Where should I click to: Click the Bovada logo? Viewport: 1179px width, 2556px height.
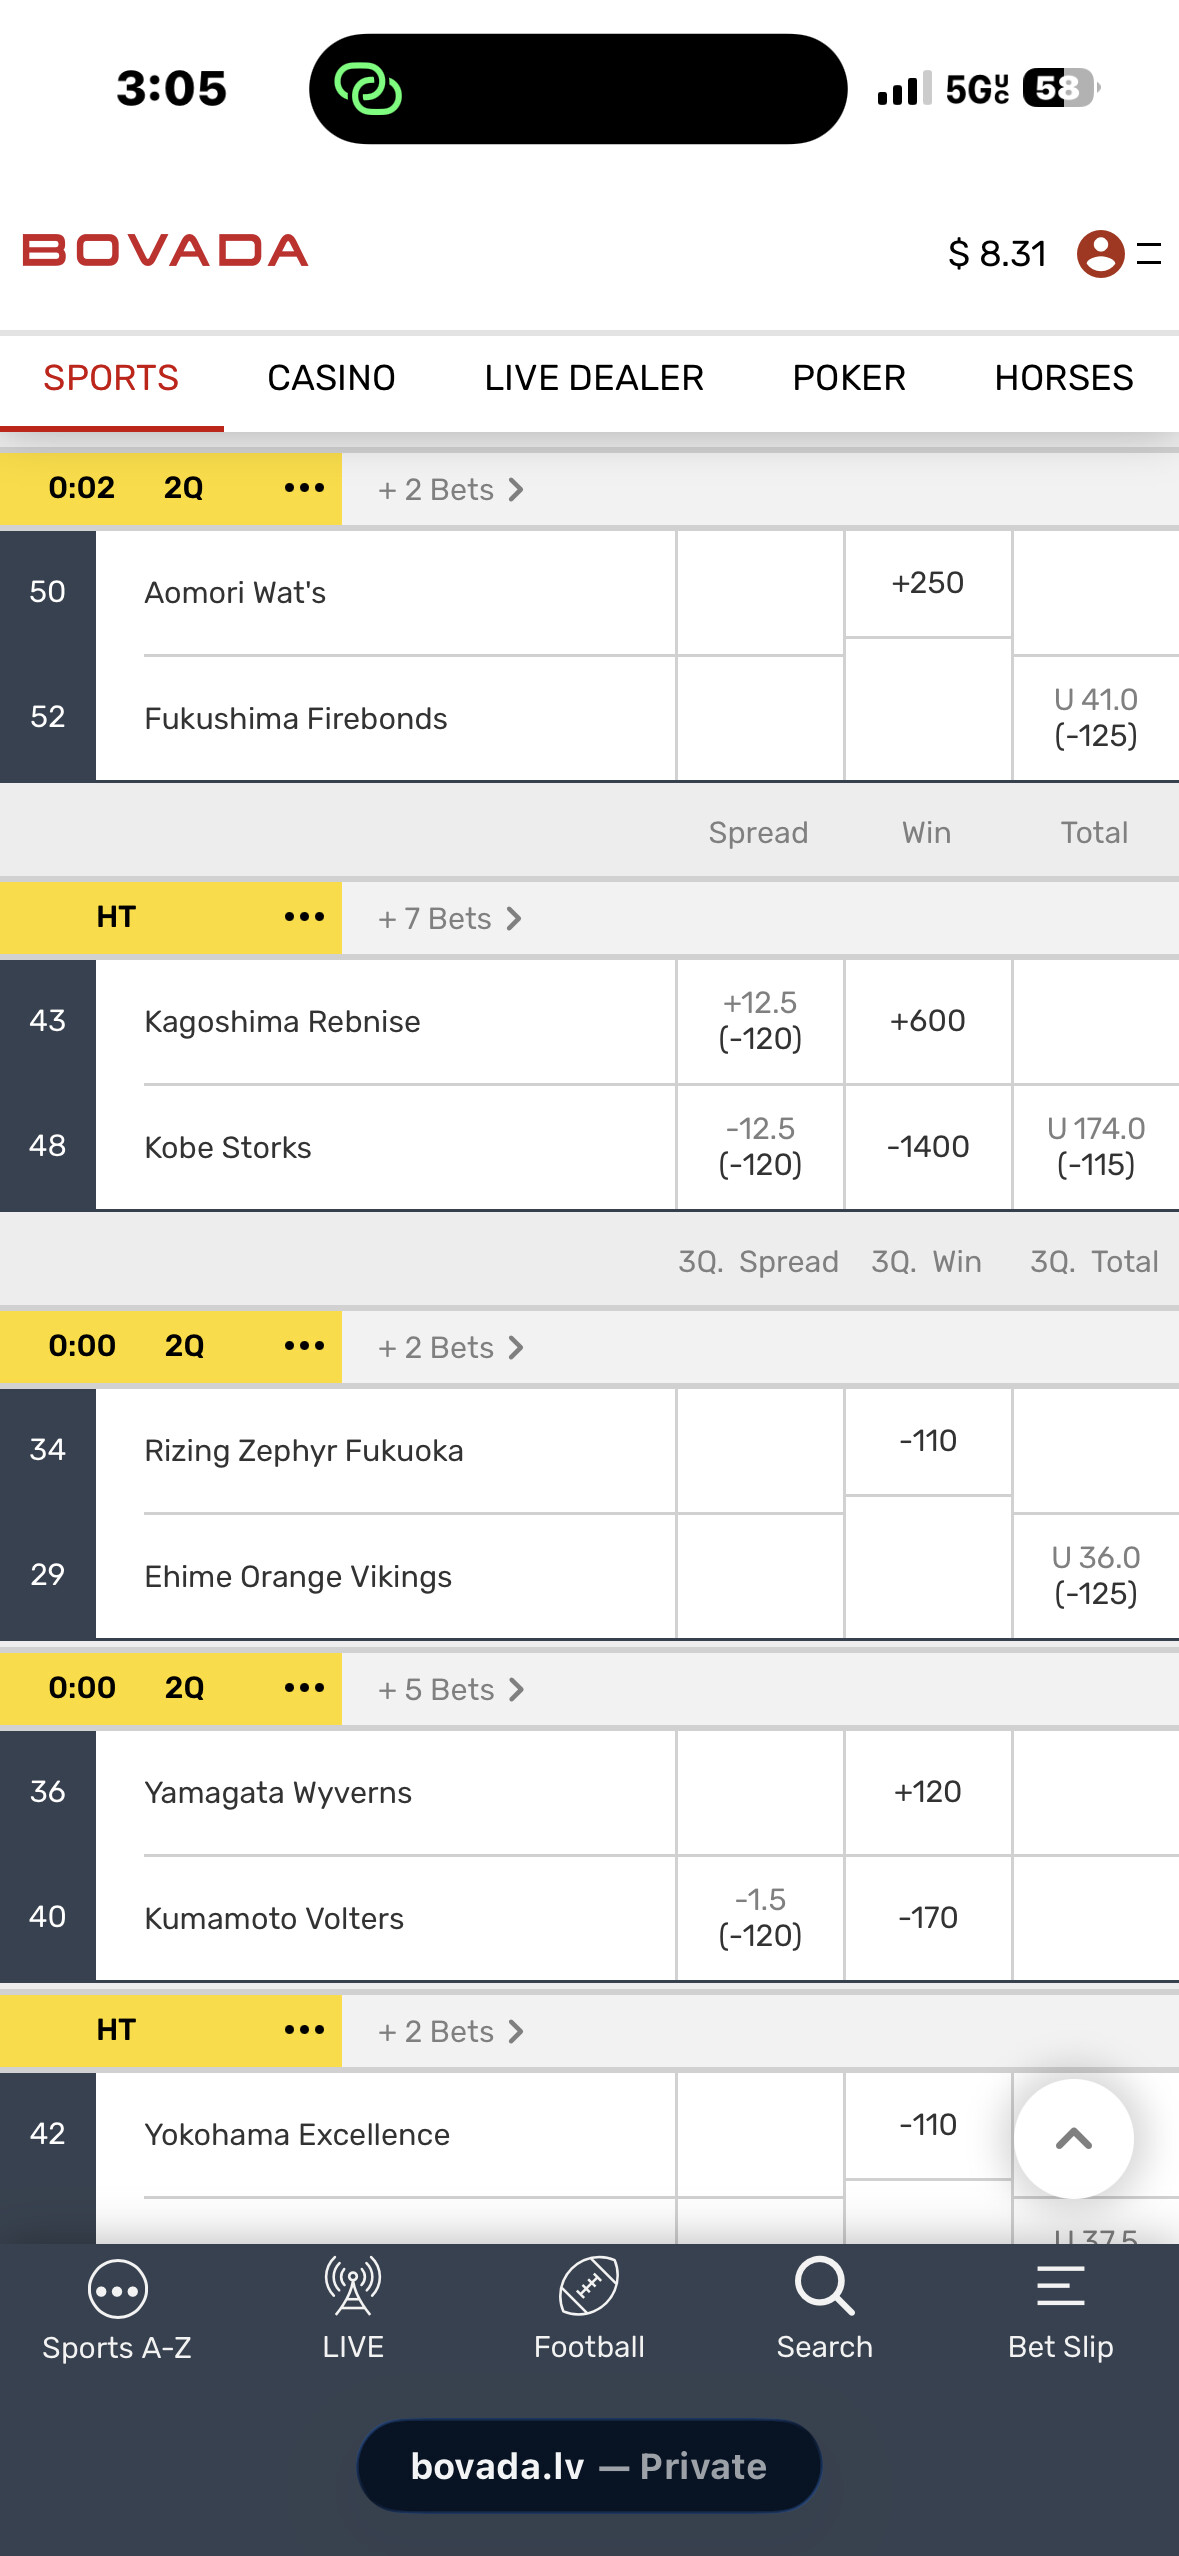point(165,250)
